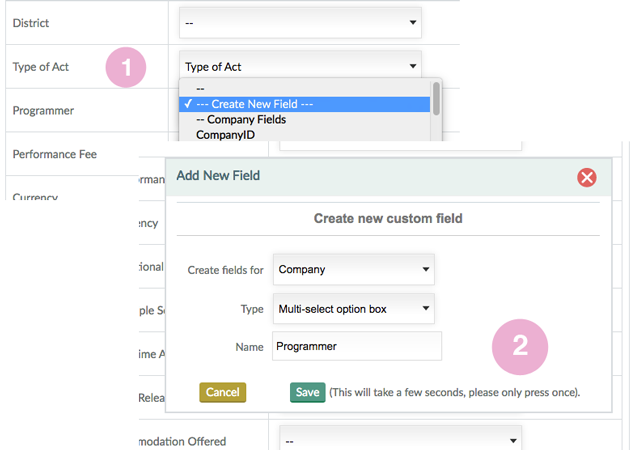Select the Create New Field option
Viewport: 635px width, 450px height.
tap(305, 104)
